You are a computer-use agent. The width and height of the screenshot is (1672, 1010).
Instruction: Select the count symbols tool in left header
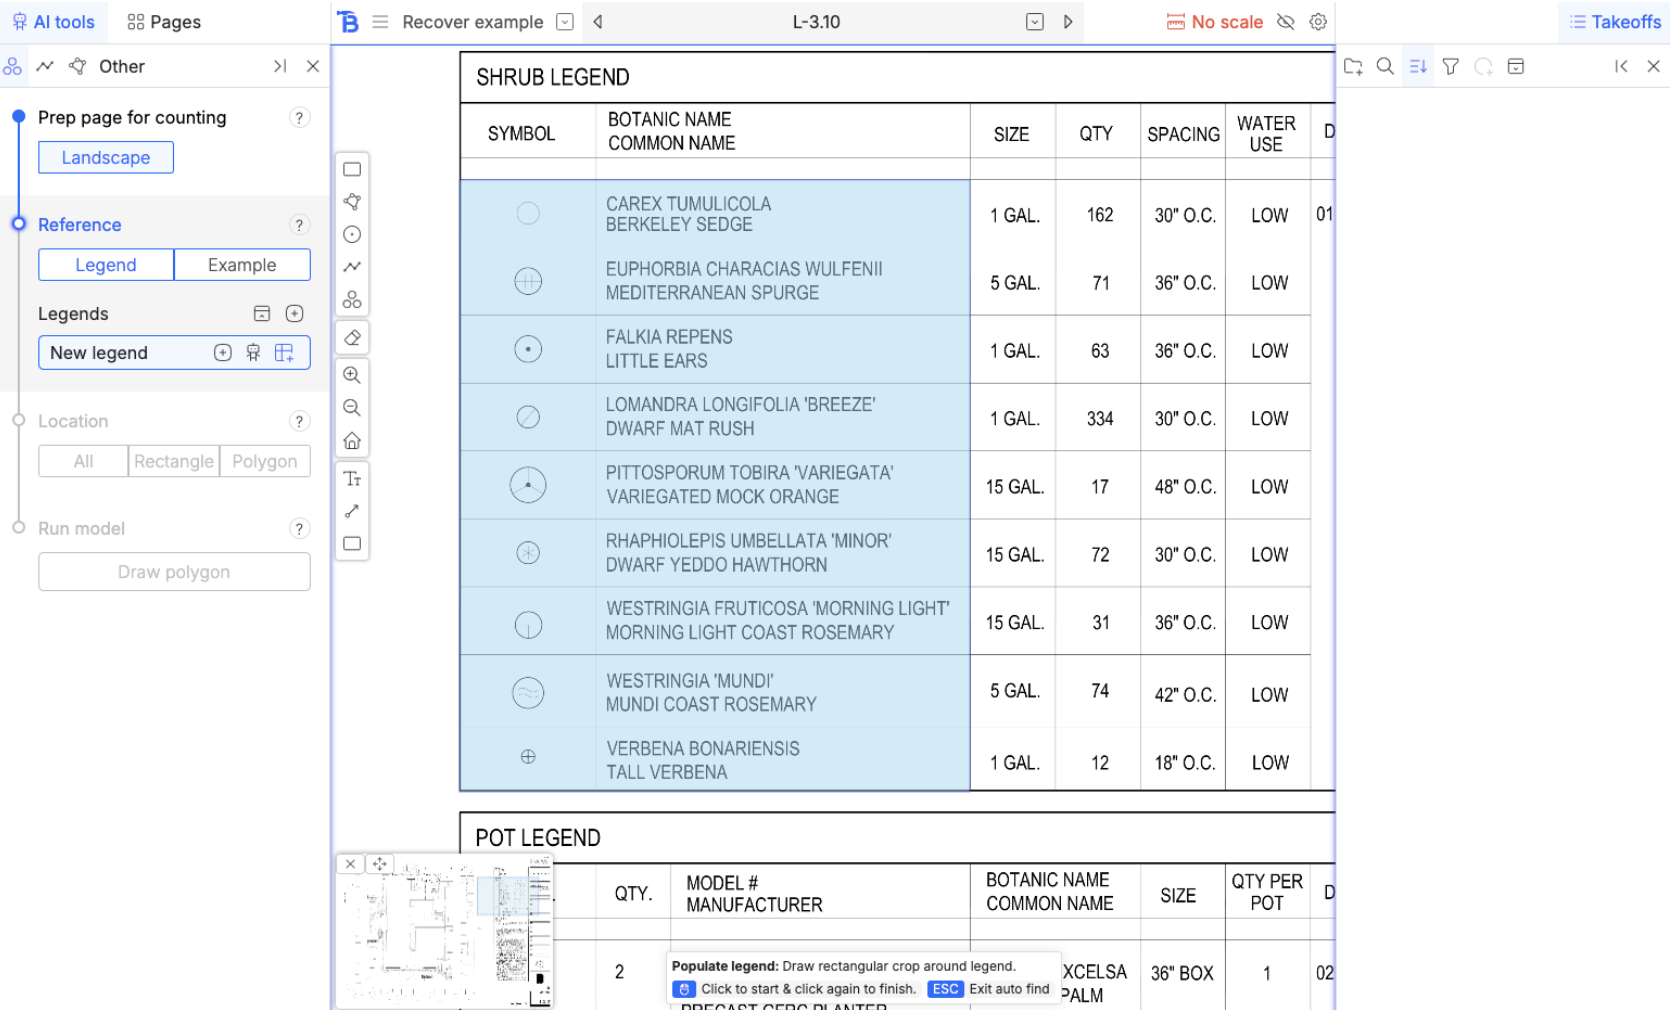[x=13, y=66]
